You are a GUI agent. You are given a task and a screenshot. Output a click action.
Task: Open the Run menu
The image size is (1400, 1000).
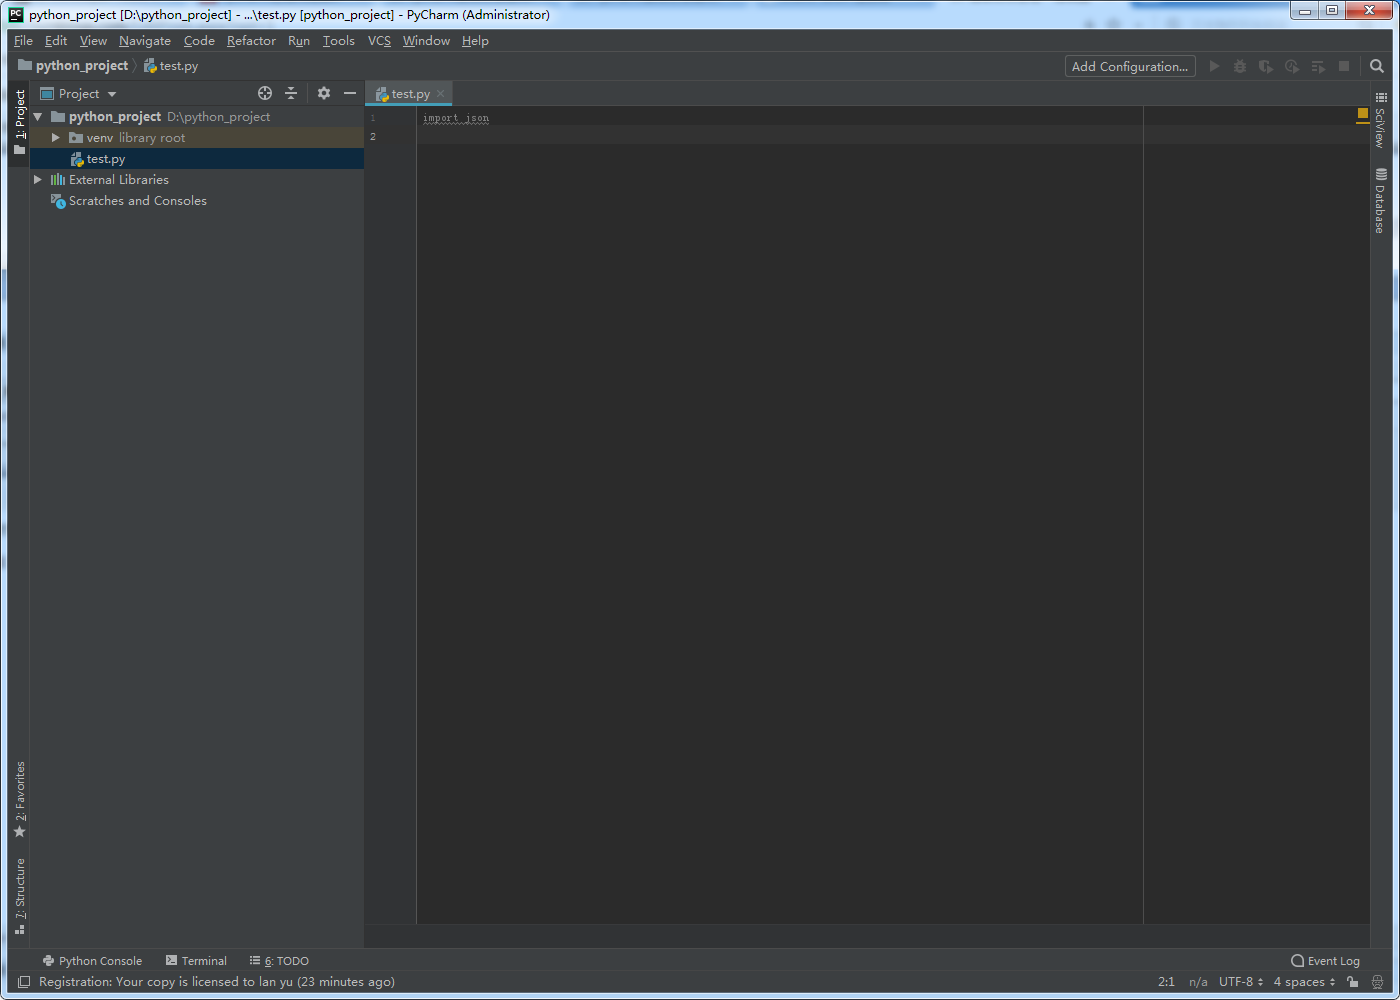click(x=299, y=41)
